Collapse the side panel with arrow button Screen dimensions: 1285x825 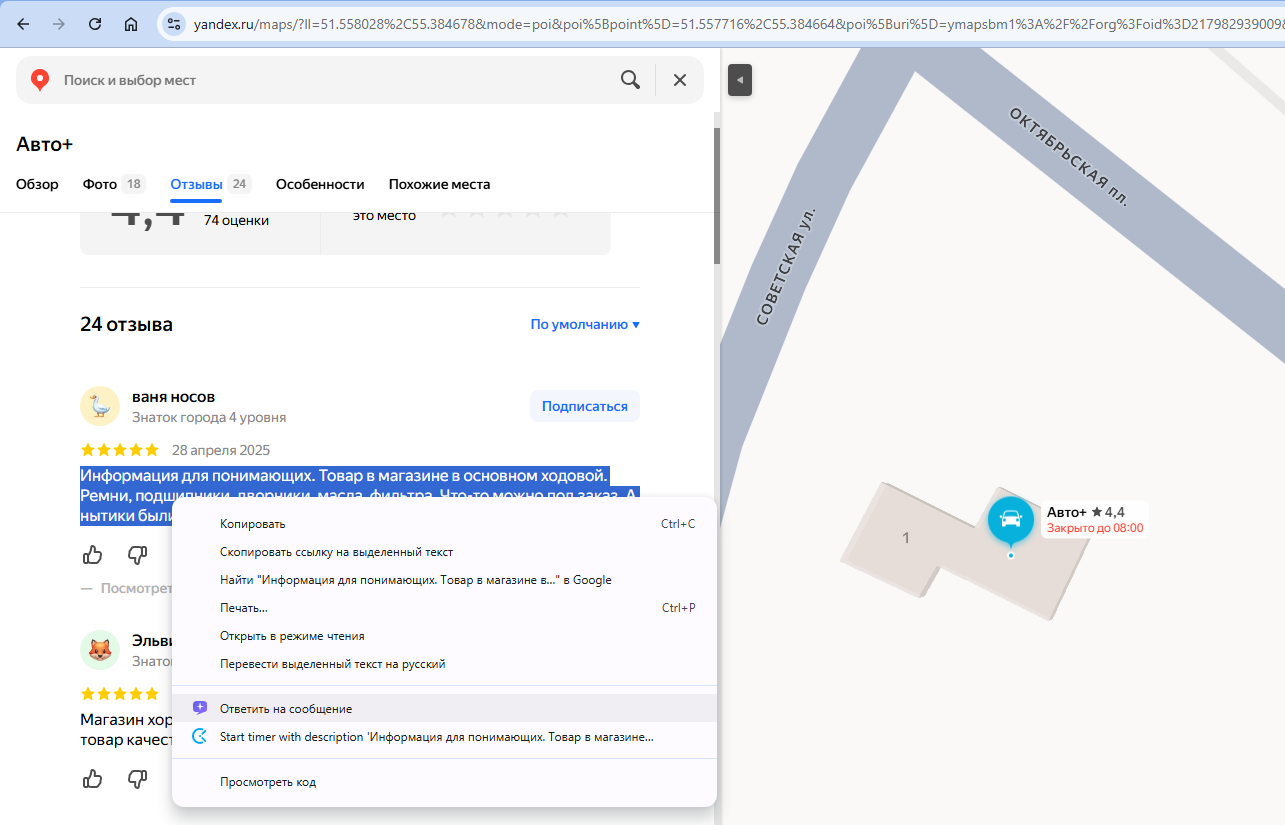click(x=740, y=80)
